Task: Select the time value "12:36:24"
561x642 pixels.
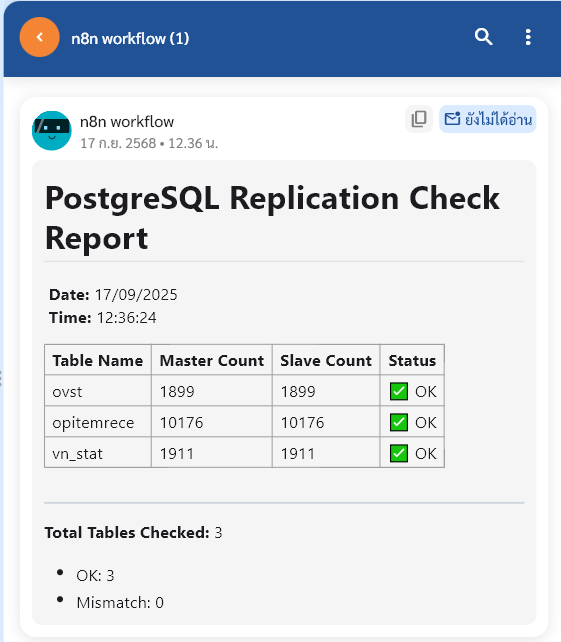Action: click(127, 318)
